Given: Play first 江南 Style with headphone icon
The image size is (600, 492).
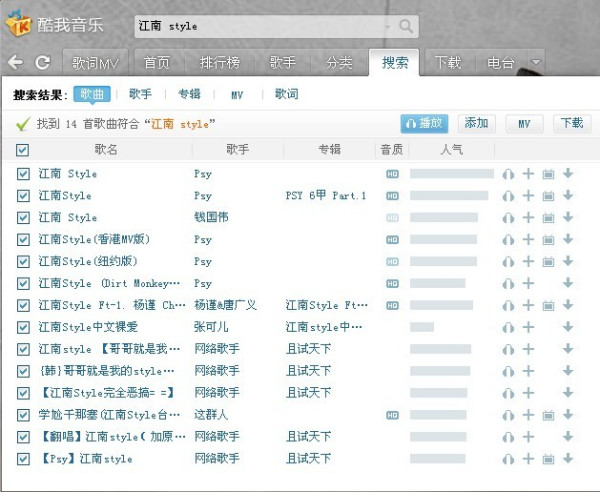Looking at the screenshot, I should pos(508,174).
